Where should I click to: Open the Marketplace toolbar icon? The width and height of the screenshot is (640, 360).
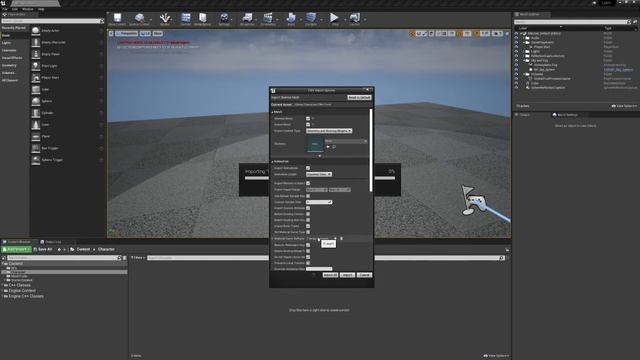(202, 19)
